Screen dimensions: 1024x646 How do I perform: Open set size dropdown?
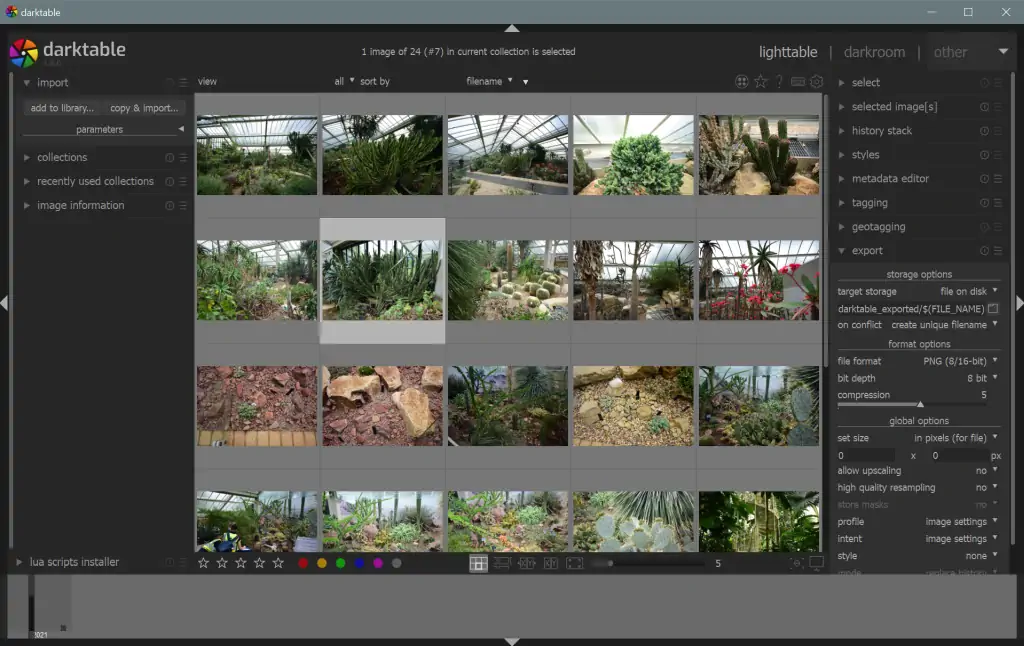point(918,438)
